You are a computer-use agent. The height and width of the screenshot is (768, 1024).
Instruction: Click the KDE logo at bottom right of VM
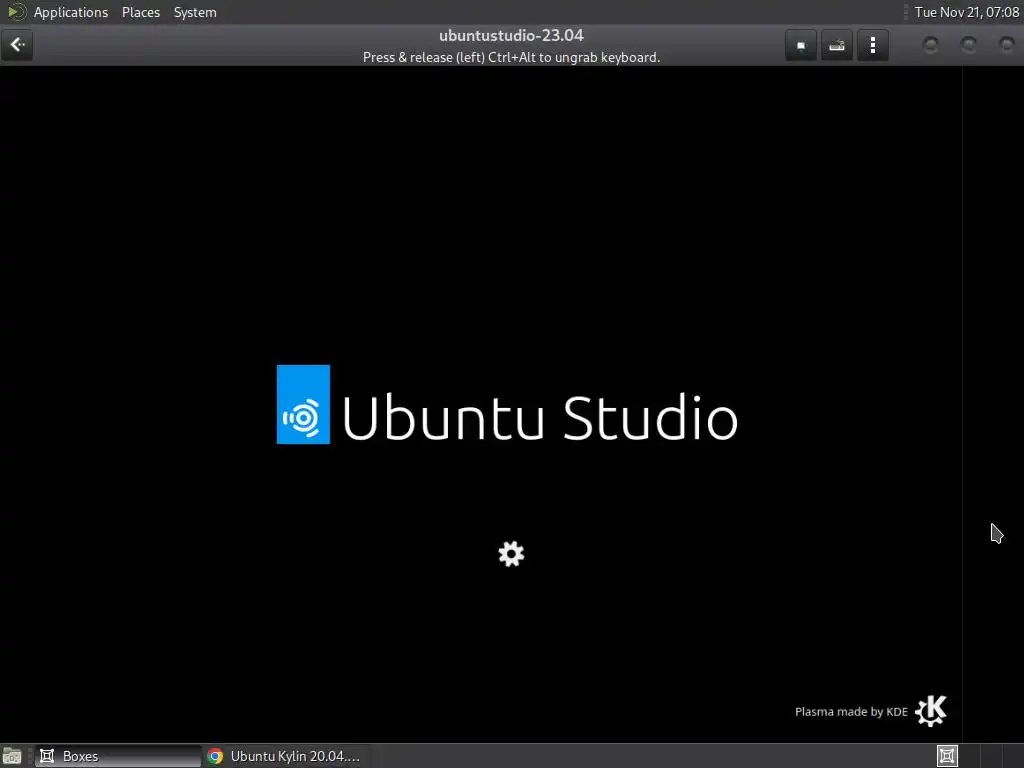click(931, 711)
